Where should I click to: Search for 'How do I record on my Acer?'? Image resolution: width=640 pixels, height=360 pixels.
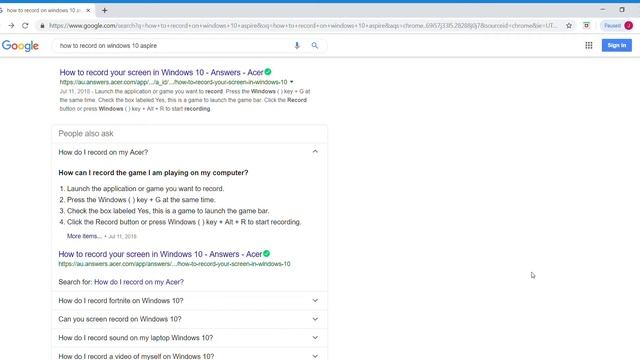tap(139, 282)
